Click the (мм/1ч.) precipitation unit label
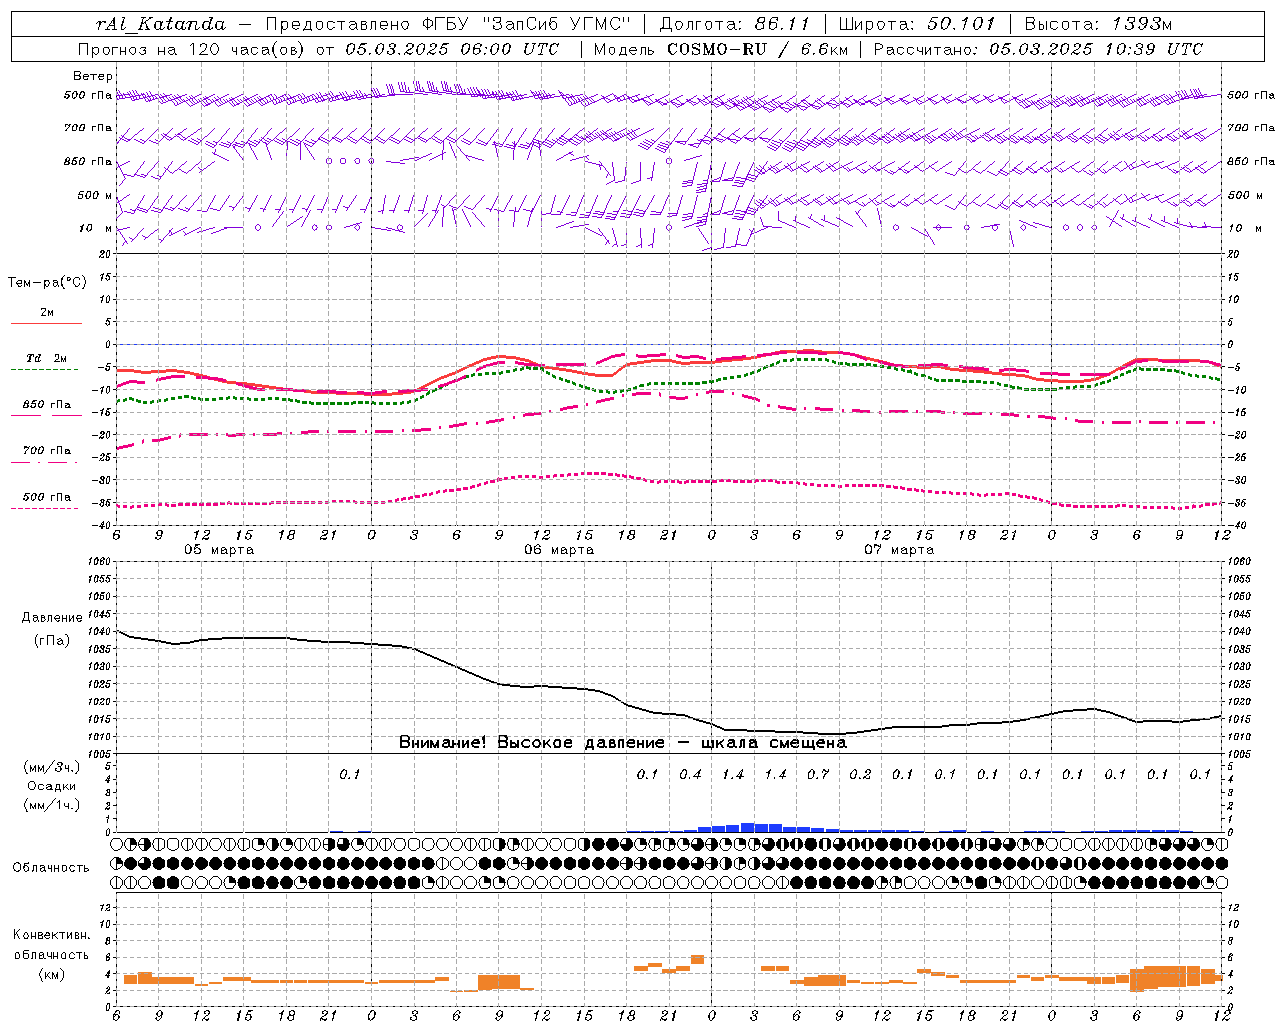Screen dimensions: 1280x1024 (52, 805)
